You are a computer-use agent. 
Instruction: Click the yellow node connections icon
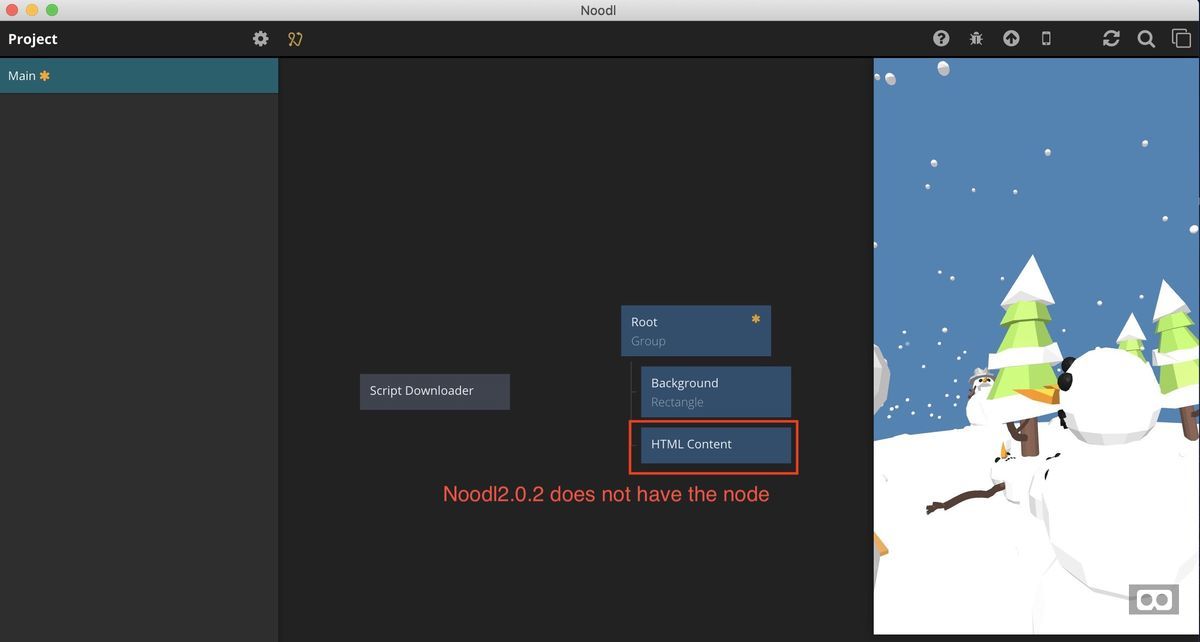(x=295, y=39)
